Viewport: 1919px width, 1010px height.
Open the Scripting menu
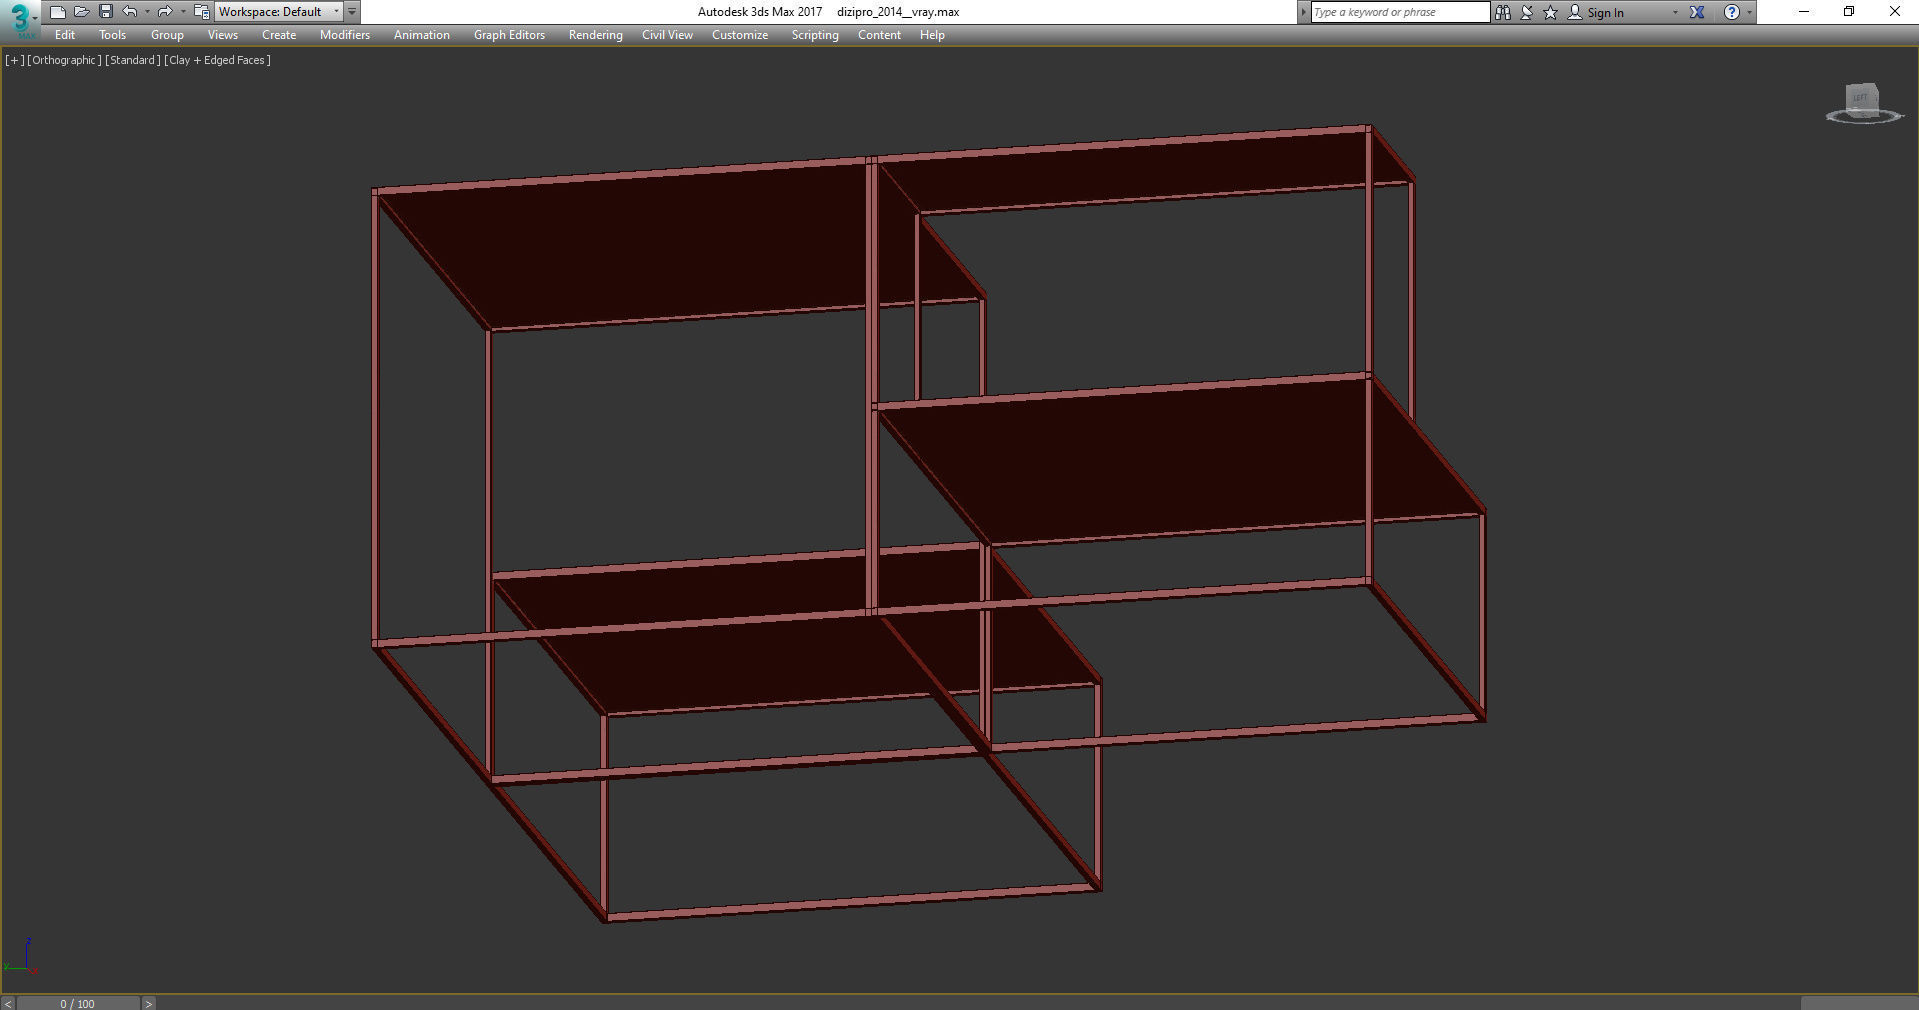(815, 35)
